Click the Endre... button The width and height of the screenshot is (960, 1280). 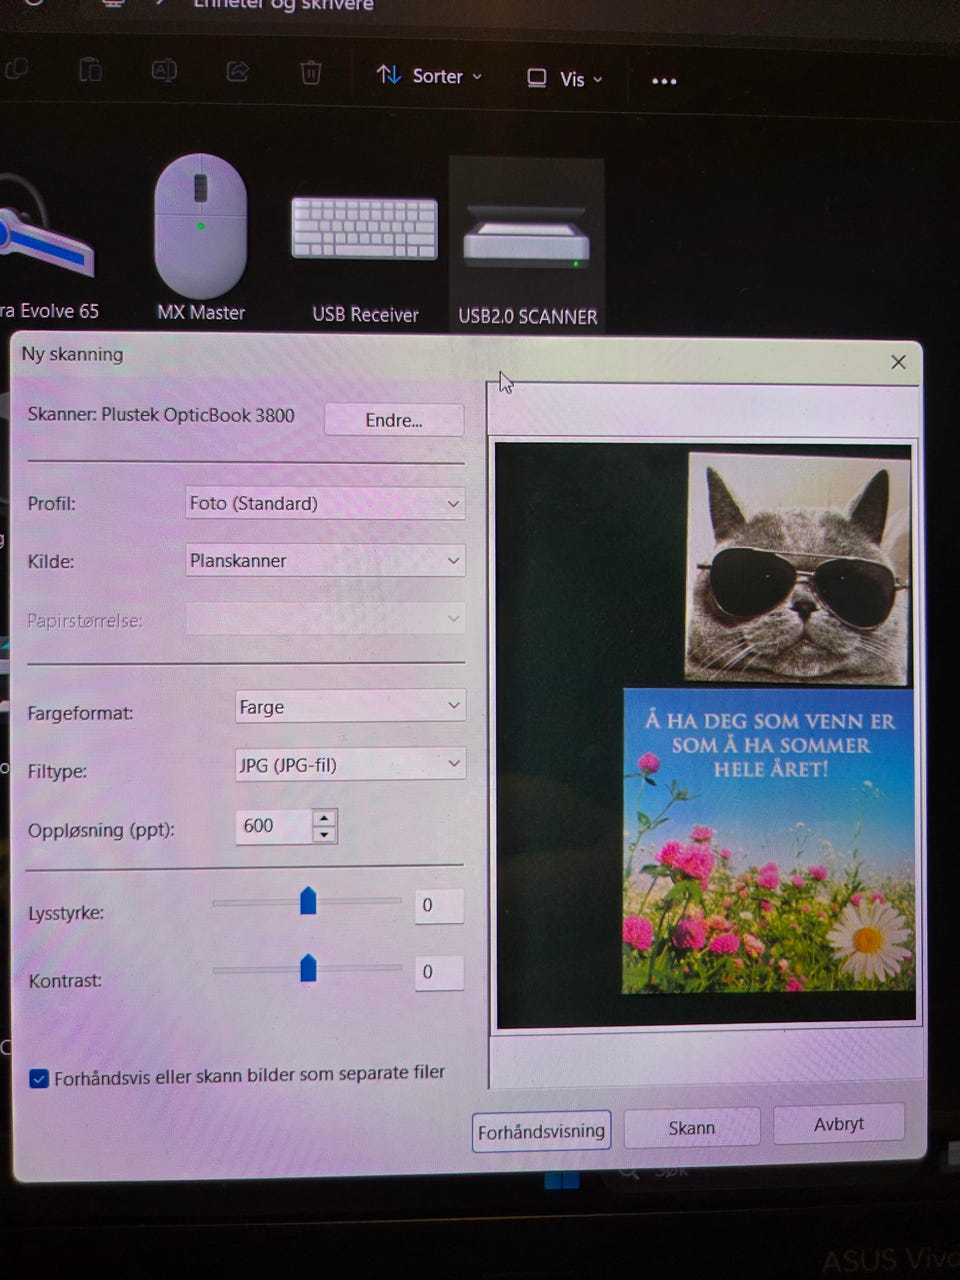pos(394,420)
